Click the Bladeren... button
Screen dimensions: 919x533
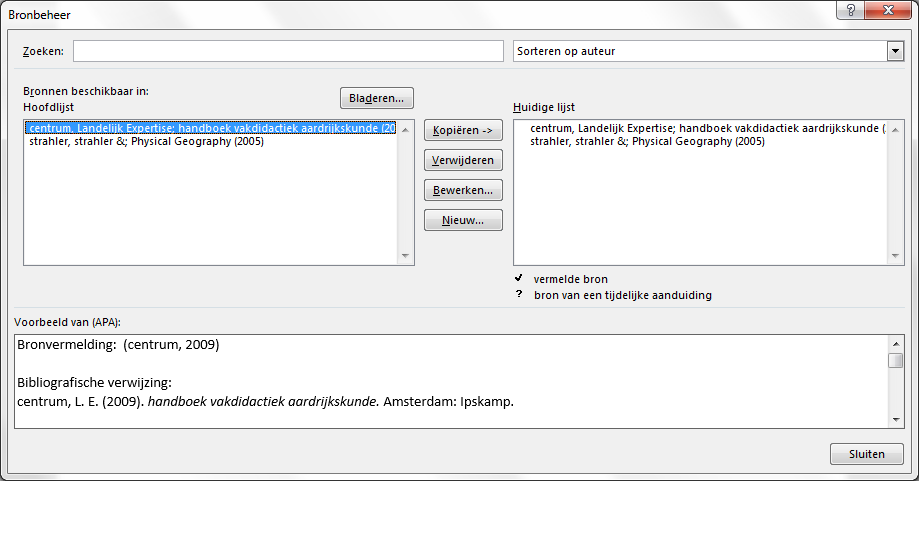tap(376, 98)
